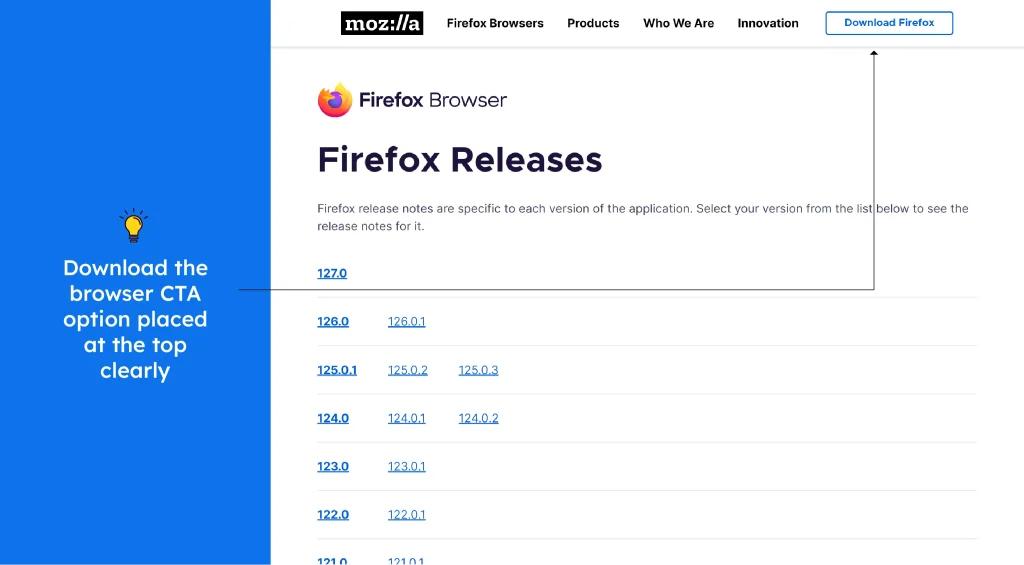The height and width of the screenshot is (565, 1024).
Task: Open the 125.0.2 release notes link
Action: tap(408, 370)
